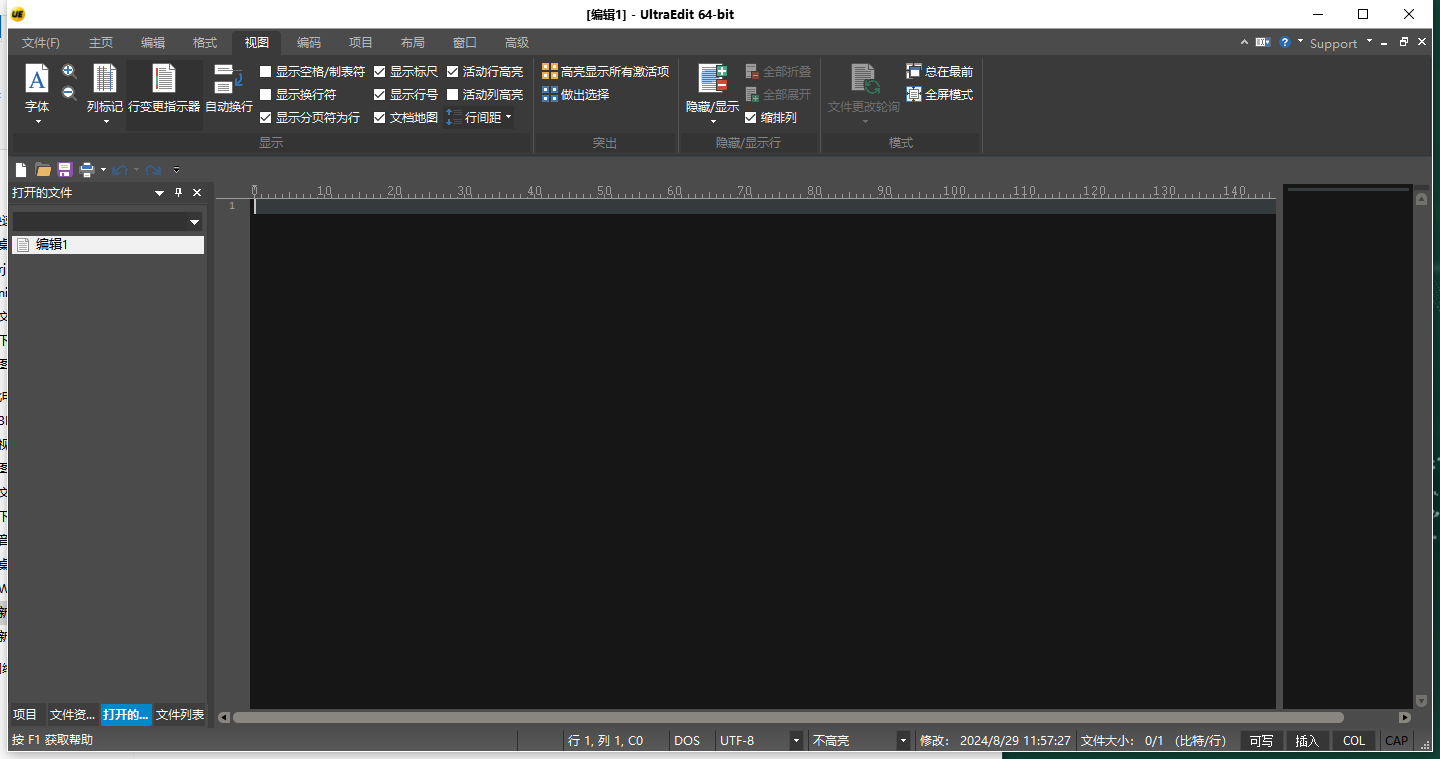Check 显示换行符 option
Screen dimensions: 1440x759
[x=265, y=94]
